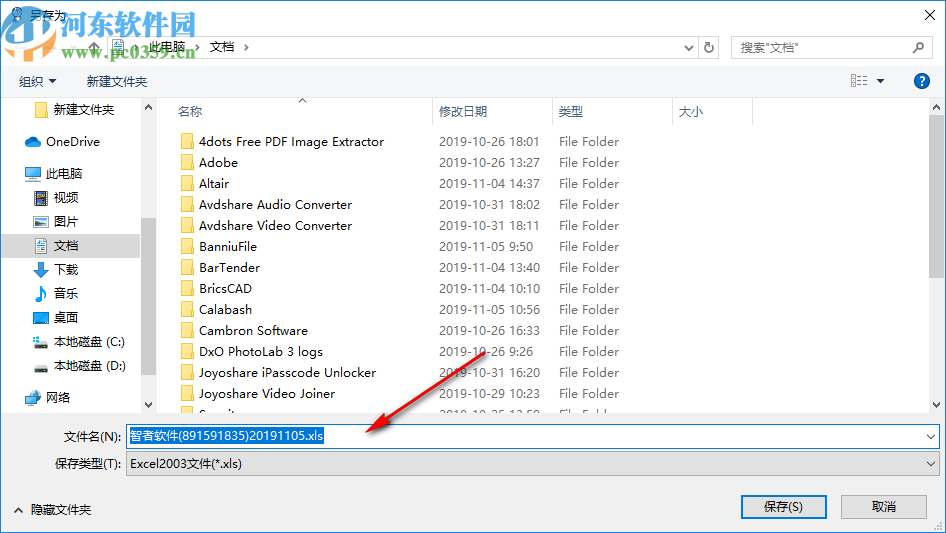Click the refresh icon beside address bar
Image resolution: width=946 pixels, height=533 pixels.
[x=709, y=47]
